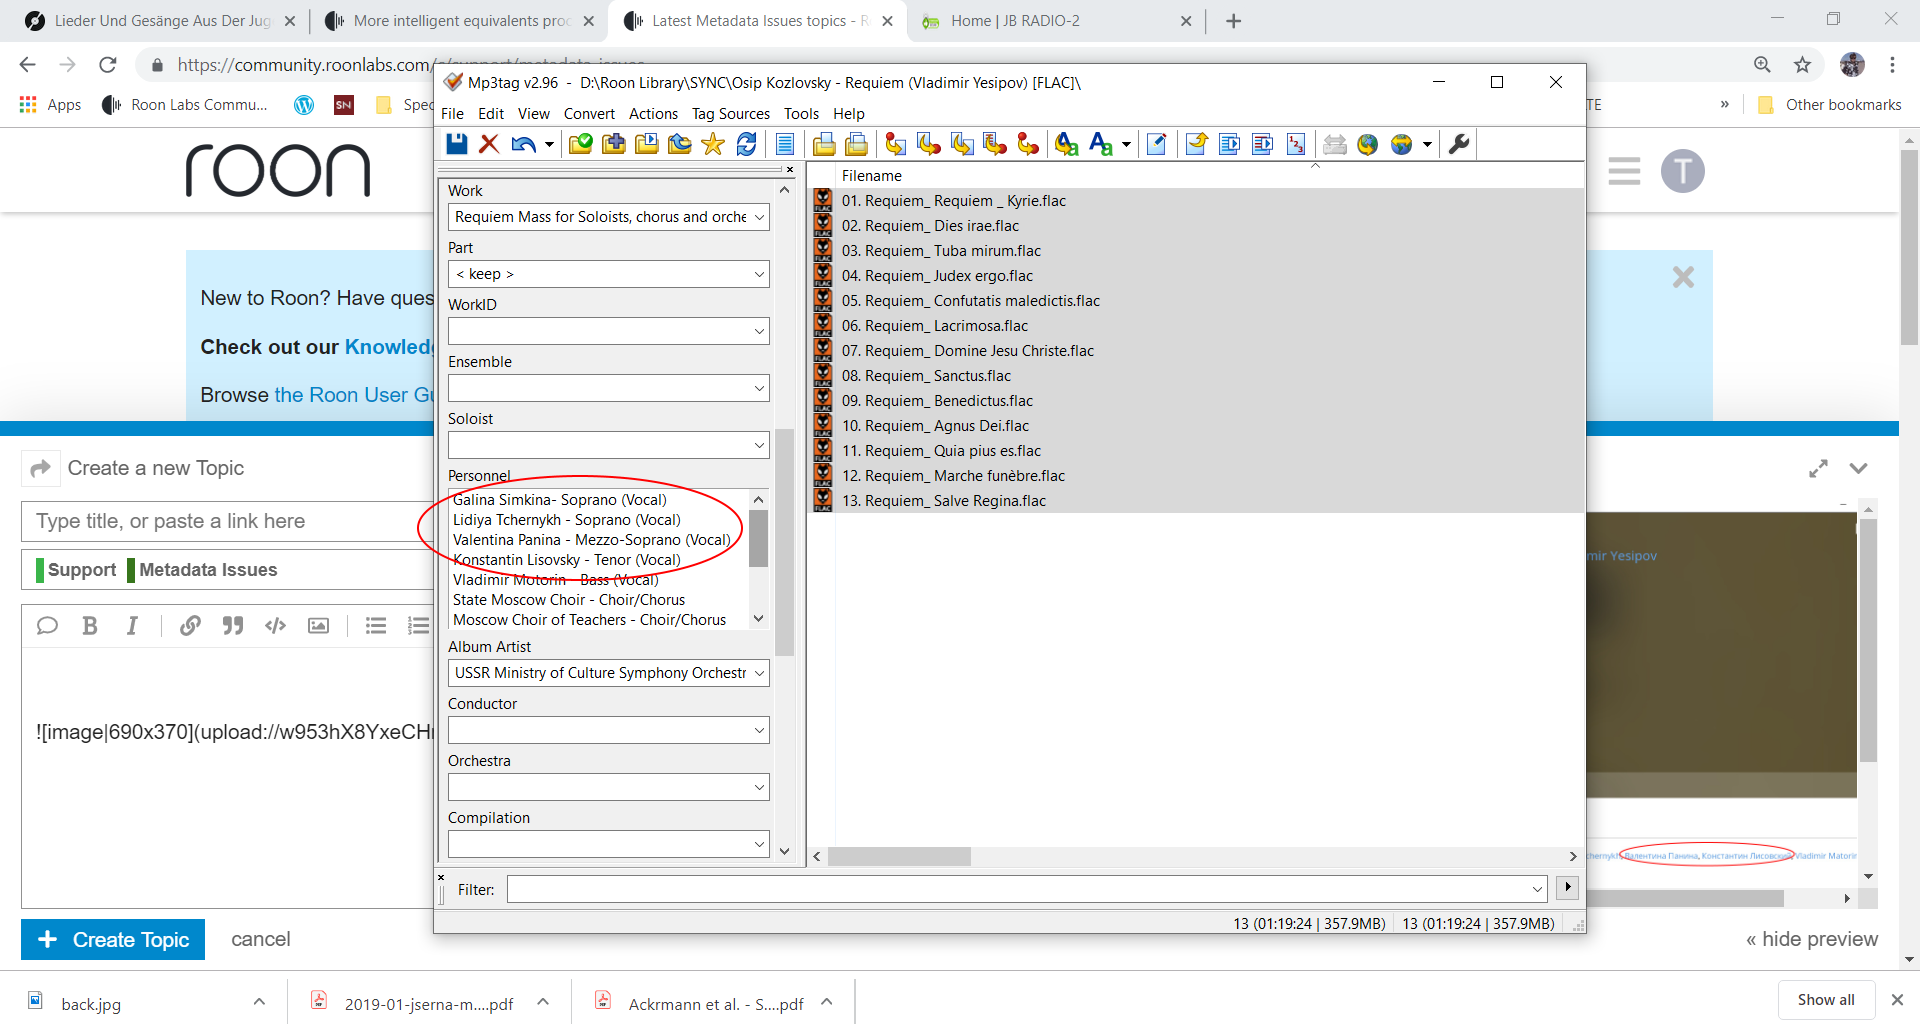
Task: Open auto-numbering wizard 123 icon
Action: pyautogui.click(x=1296, y=144)
